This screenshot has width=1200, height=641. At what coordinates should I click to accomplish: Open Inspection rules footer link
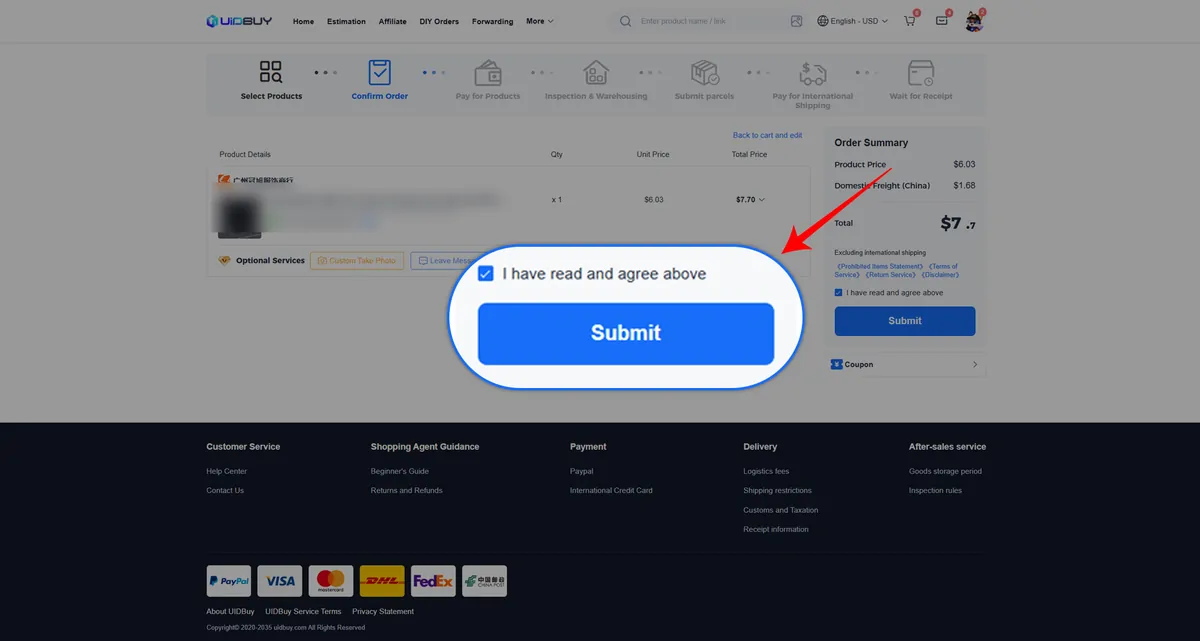click(x=935, y=490)
